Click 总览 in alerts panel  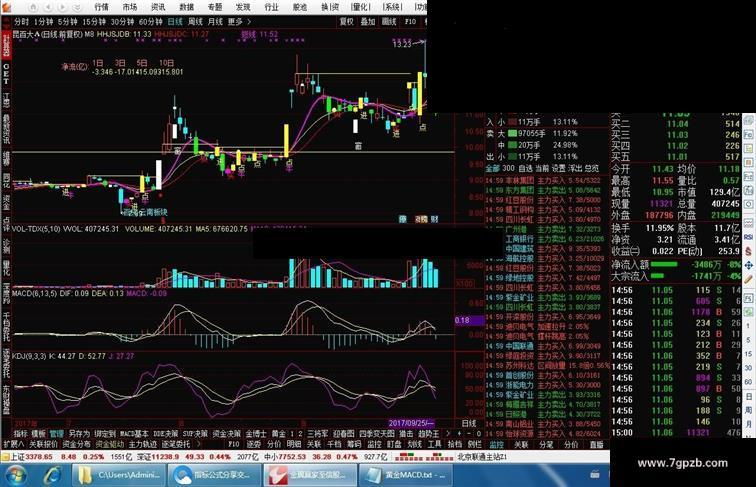[592, 168]
